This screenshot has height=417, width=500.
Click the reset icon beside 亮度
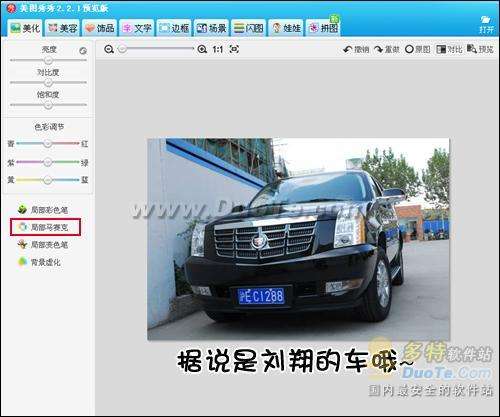click(x=83, y=51)
